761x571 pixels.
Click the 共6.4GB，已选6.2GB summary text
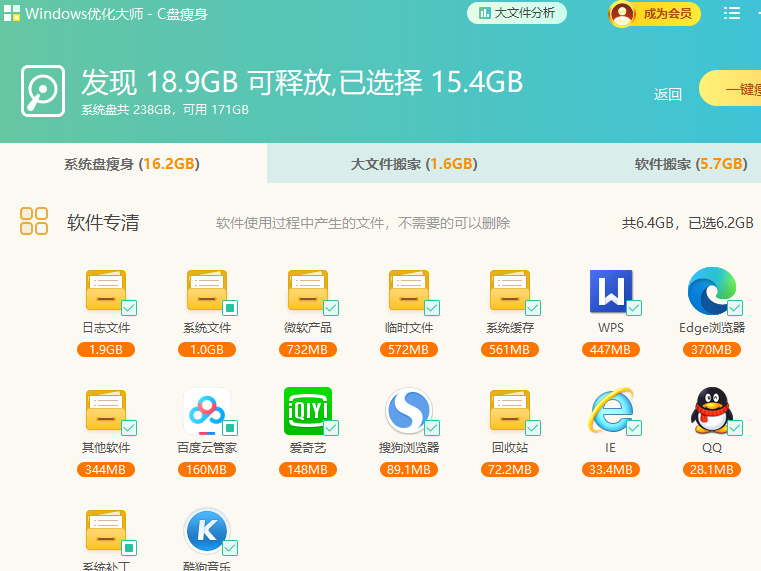(687, 223)
